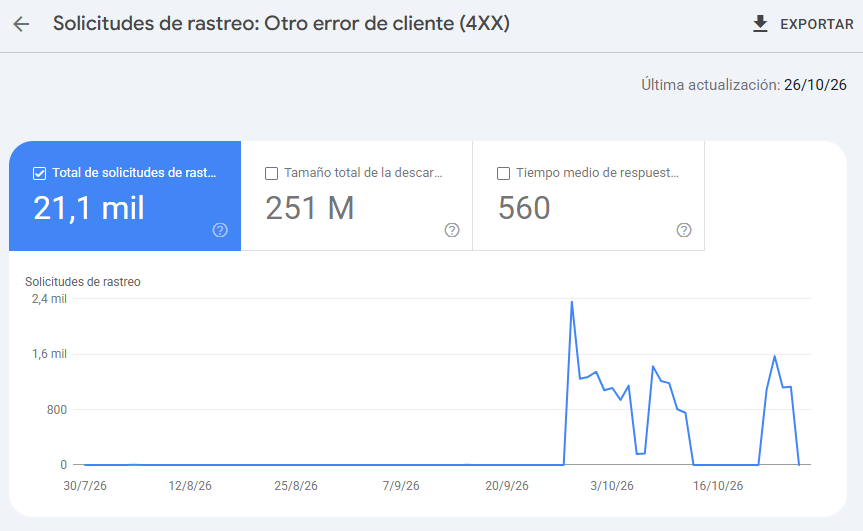863x531 pixels.
Task: Go back with the left arrow icon
Action: 21,24
